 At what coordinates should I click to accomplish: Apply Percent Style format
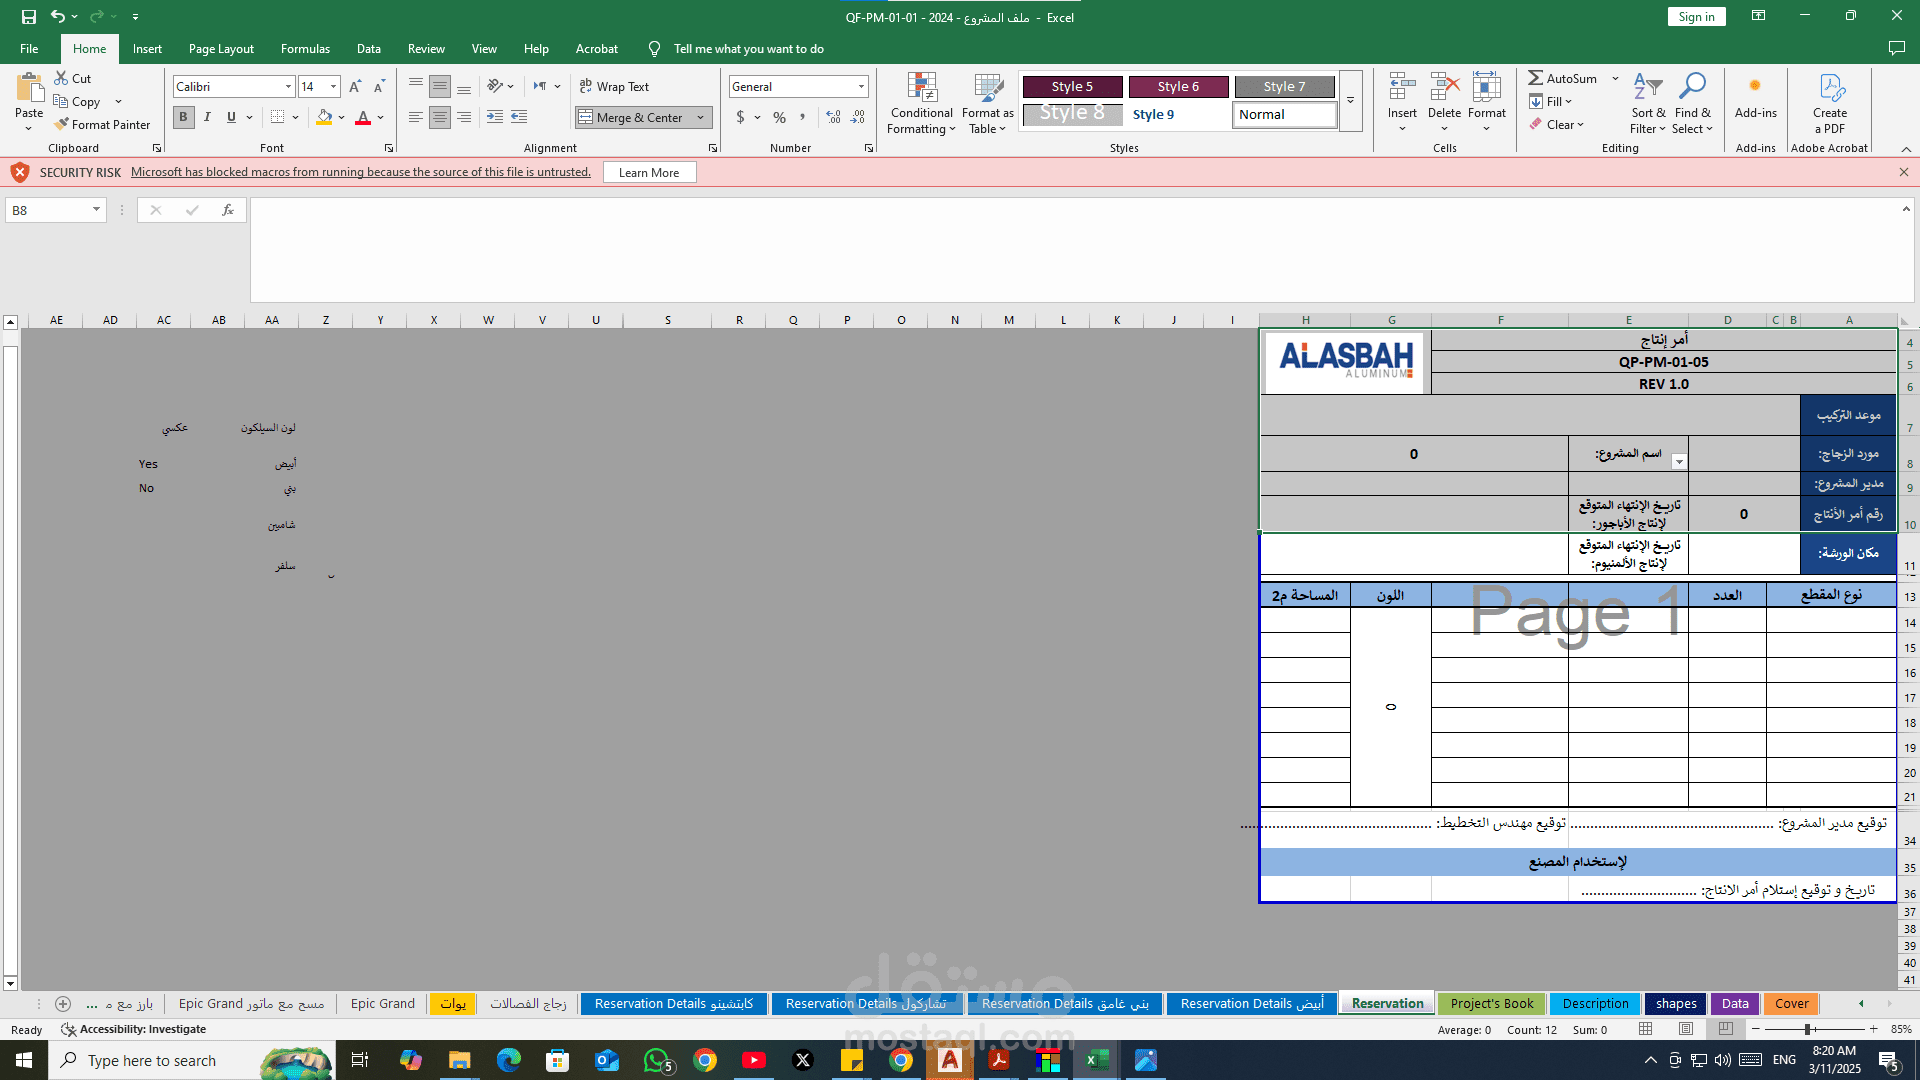pos(779,117)
